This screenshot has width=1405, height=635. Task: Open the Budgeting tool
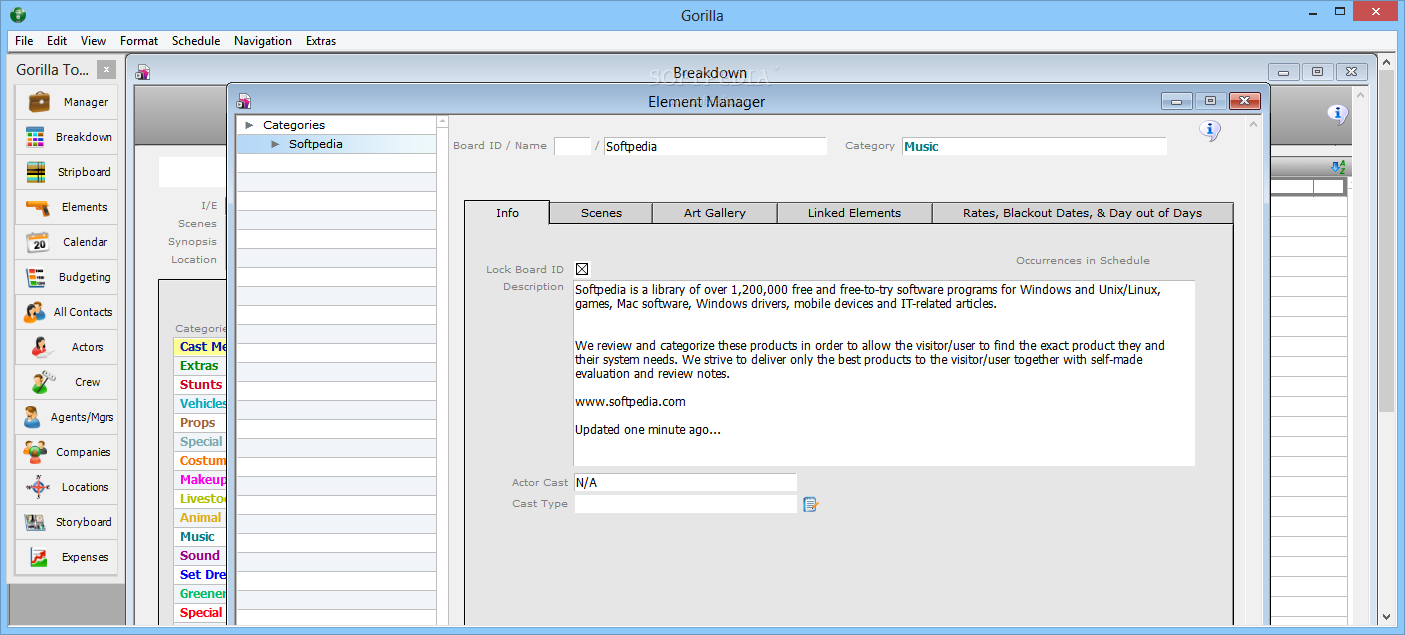coord(66,277)
